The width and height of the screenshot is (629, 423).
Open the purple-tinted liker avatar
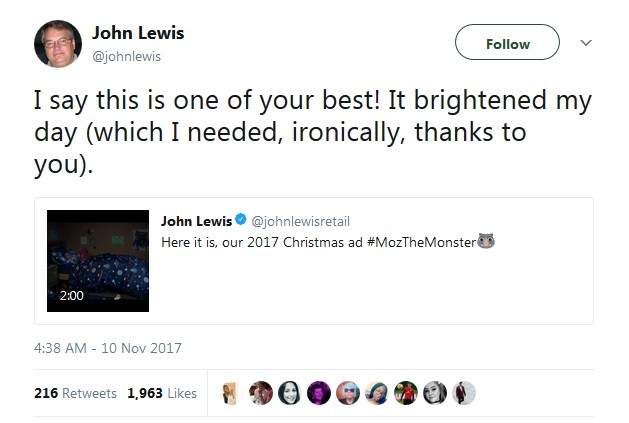[x=319, y=393]
